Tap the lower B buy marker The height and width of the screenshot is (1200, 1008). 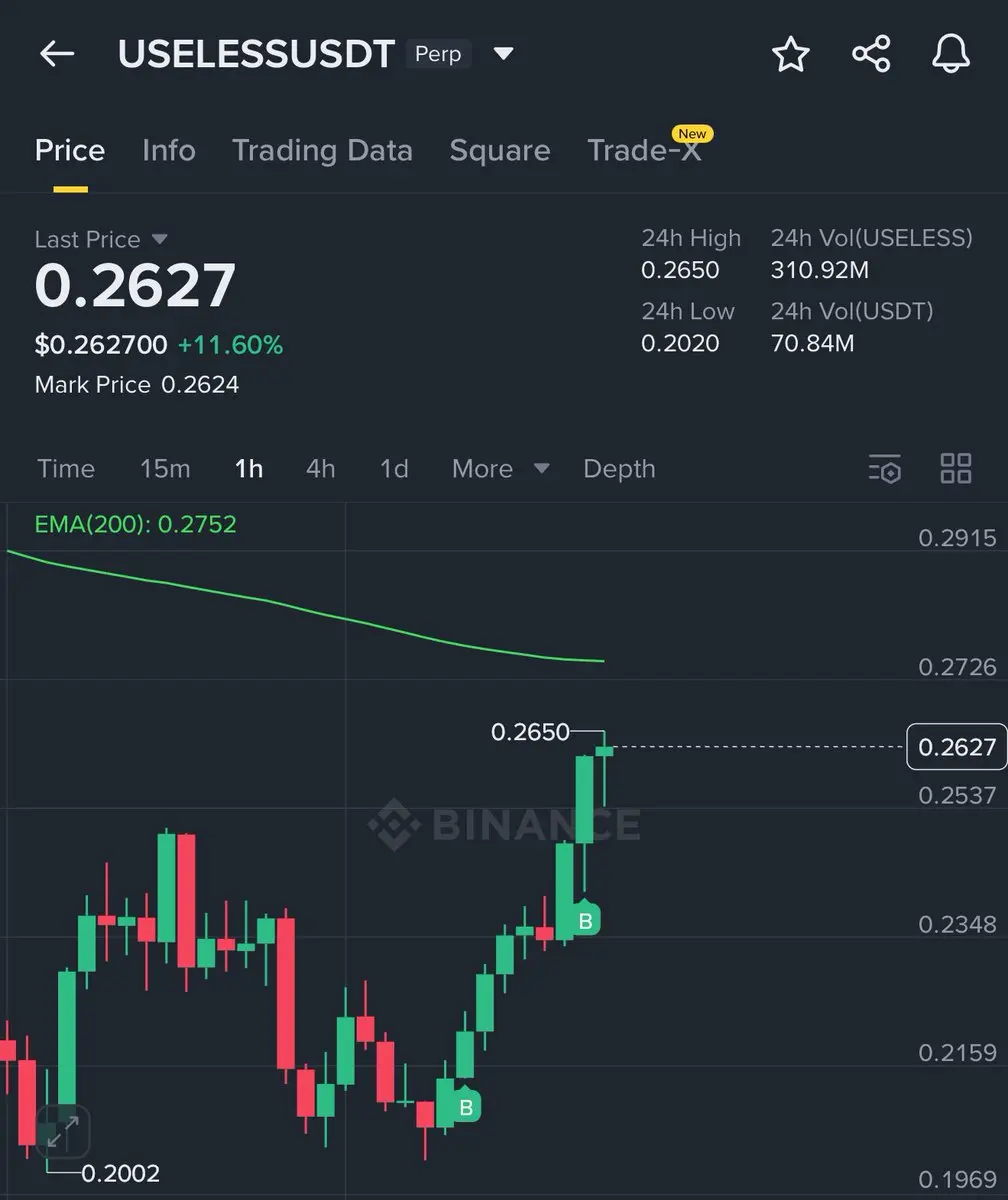click(x=466, y=1107)
